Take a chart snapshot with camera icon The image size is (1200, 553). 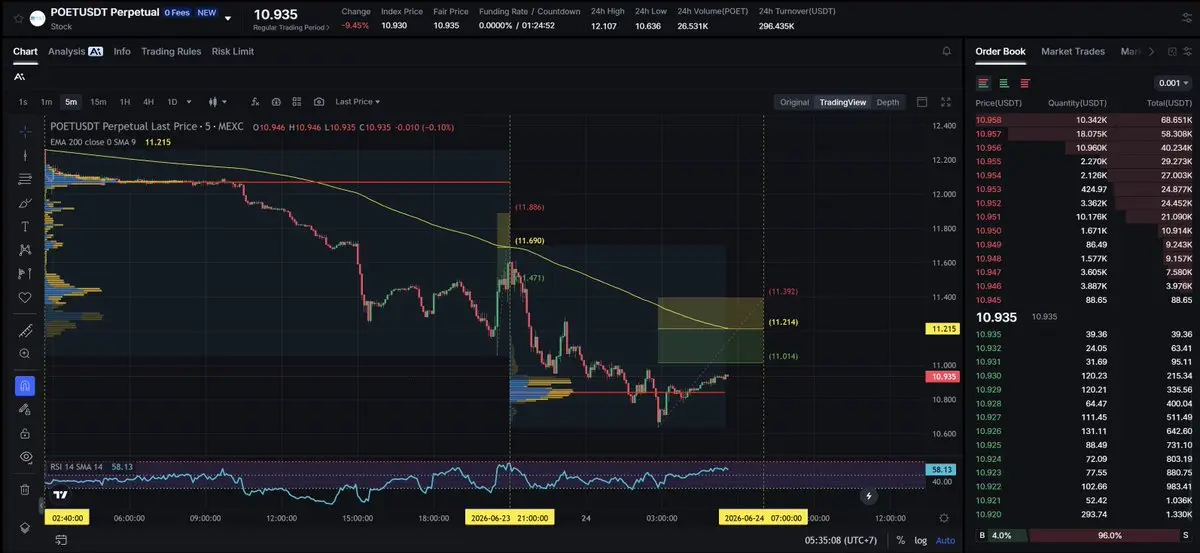click(x=319, y=102)
